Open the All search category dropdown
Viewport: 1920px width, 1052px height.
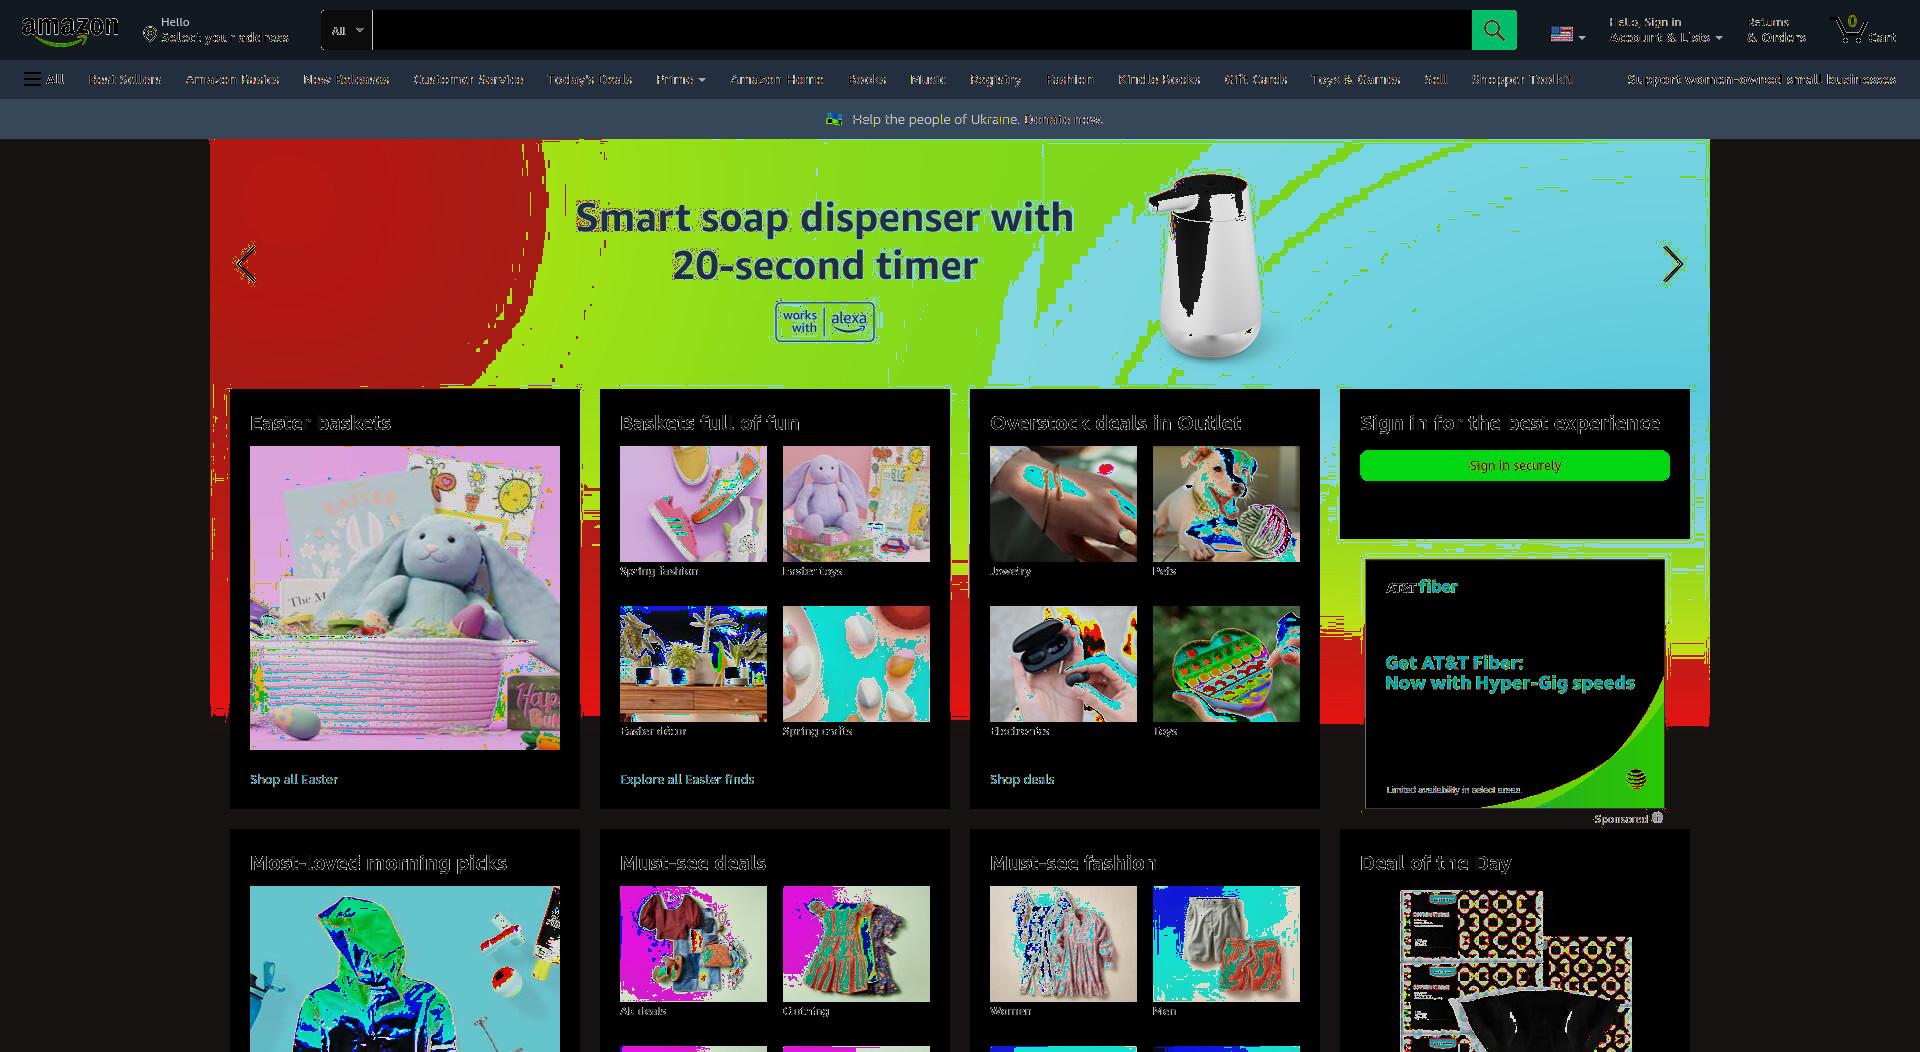point(347,30)
